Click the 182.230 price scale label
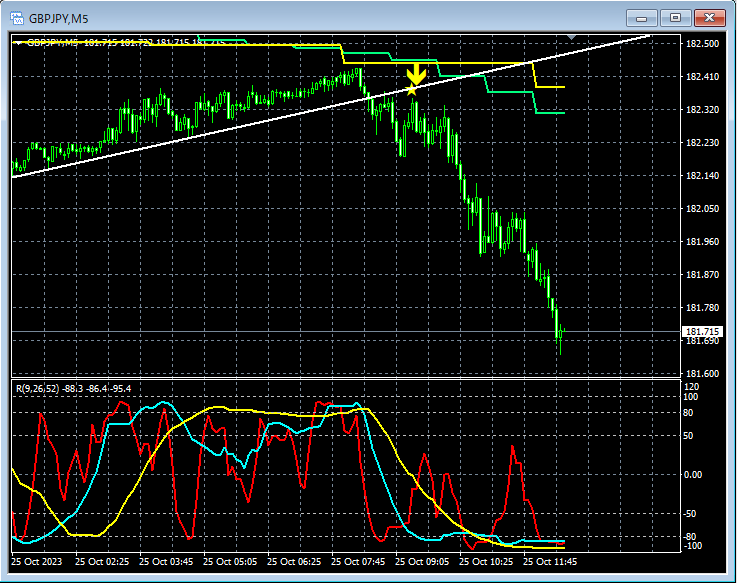The image size is (738, 583). coord(703,143)
